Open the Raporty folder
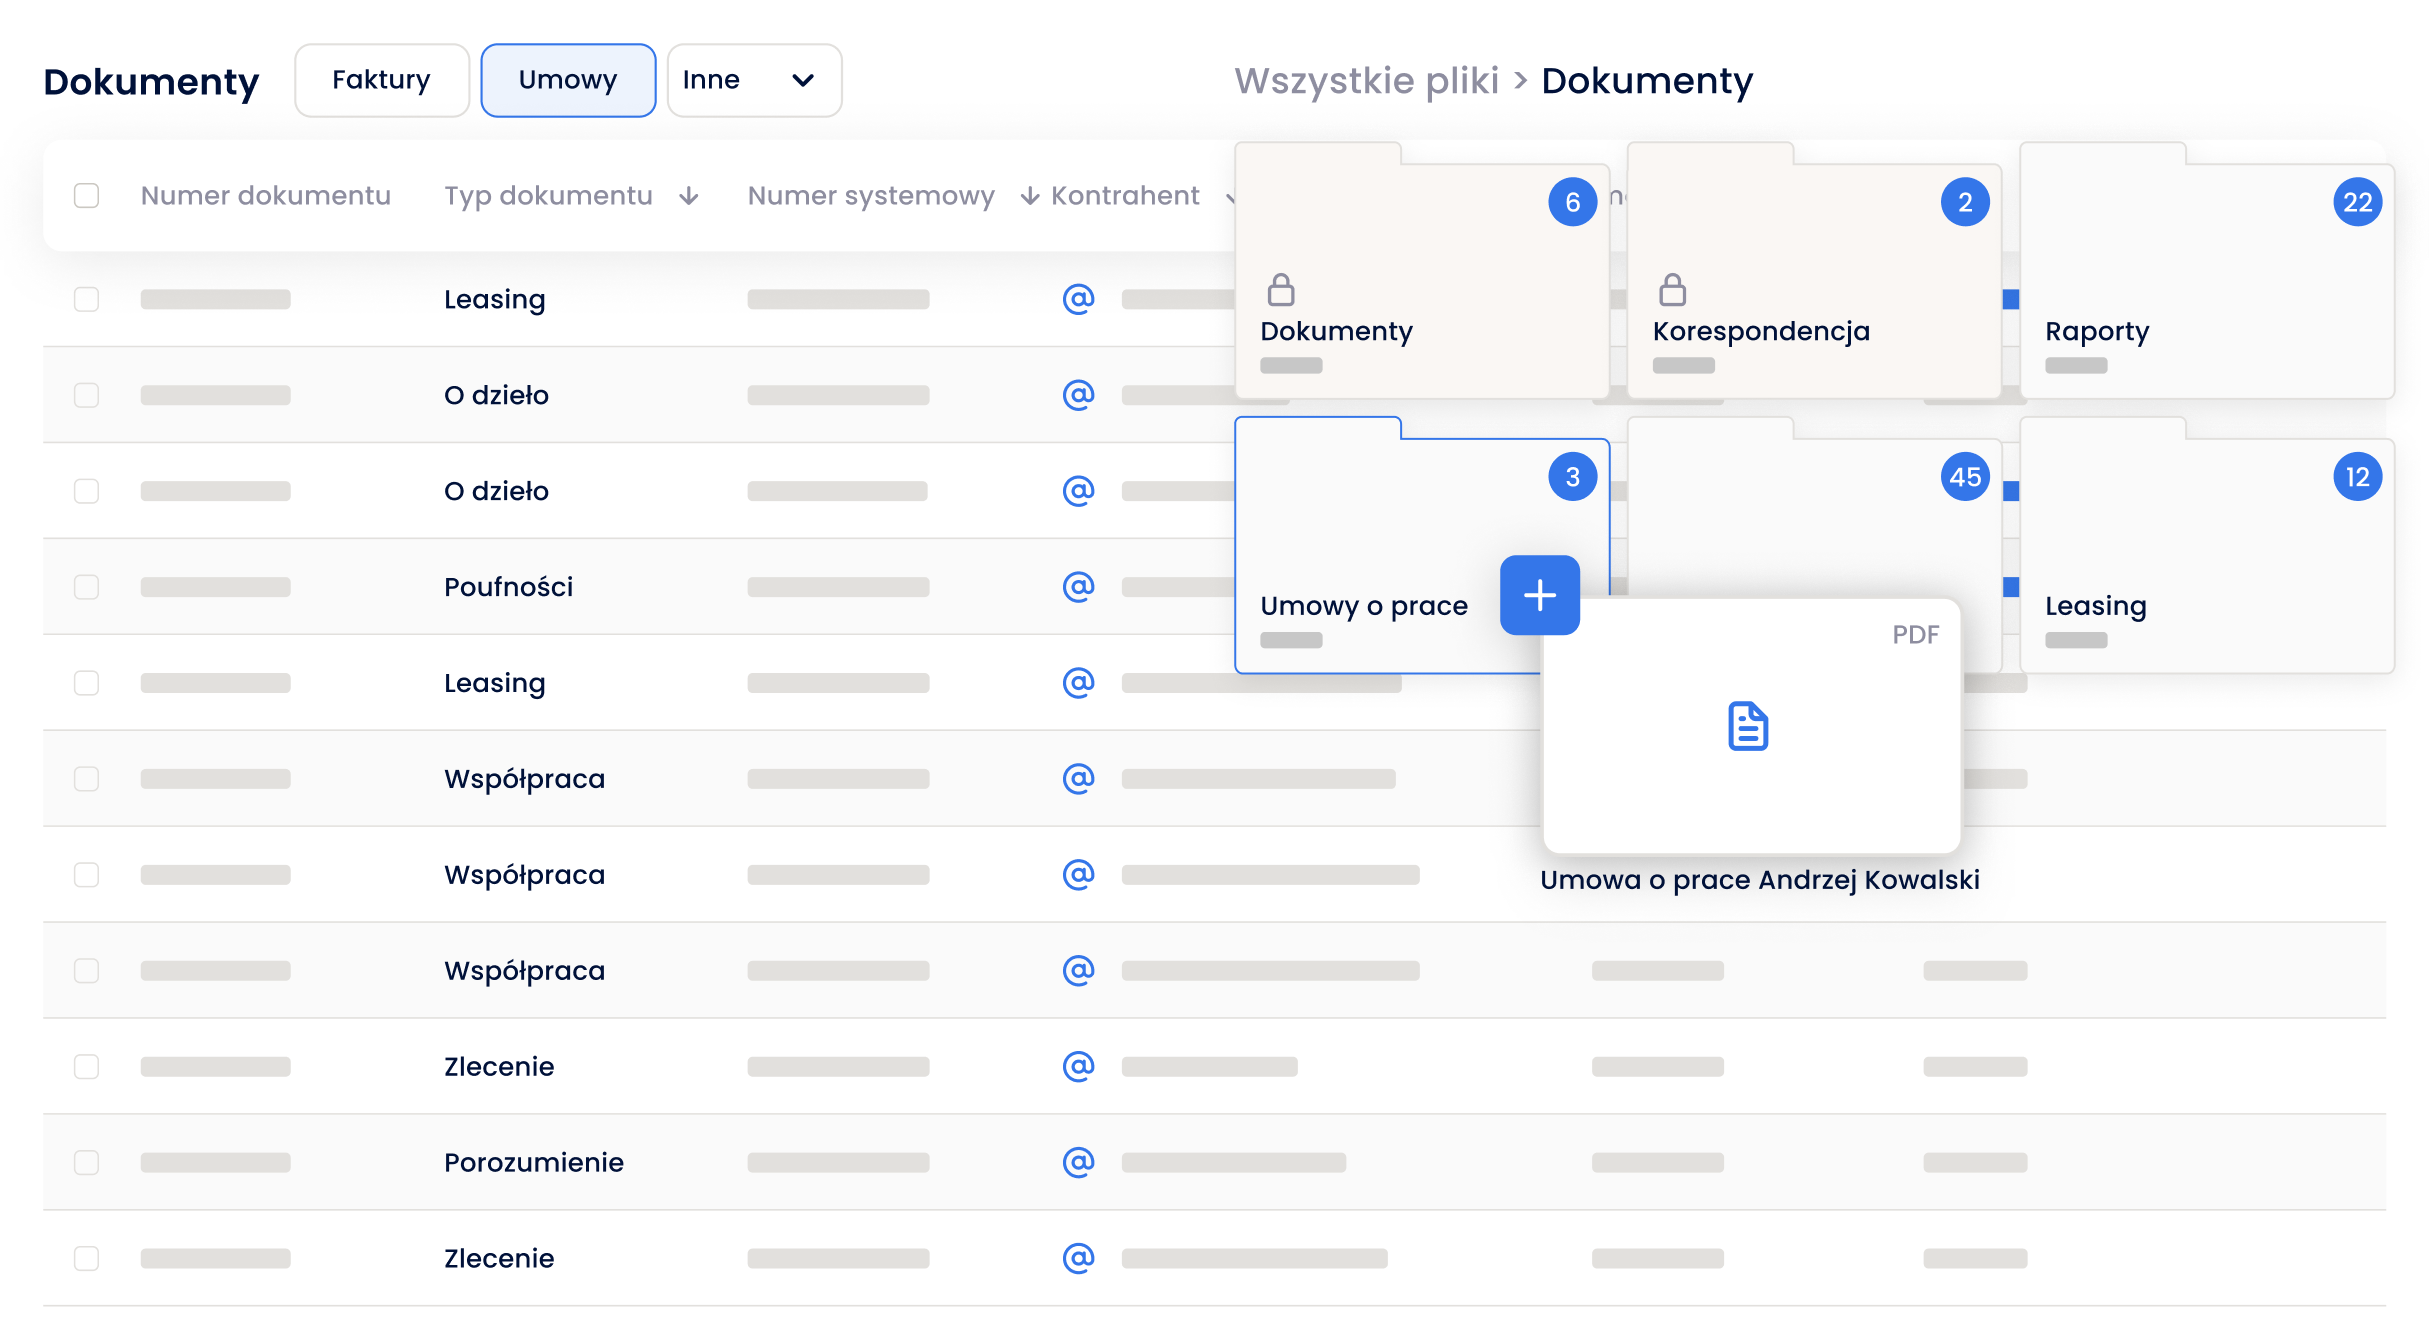The height and width of the screenshot is (1323, 2429). click(x=2207, y=271)
